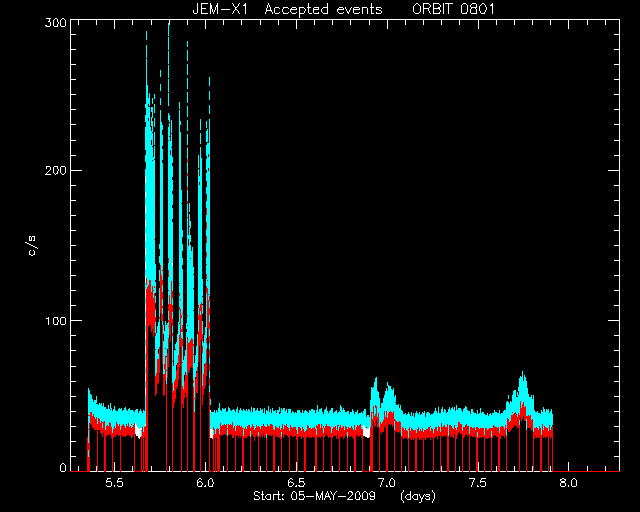The width and height of the screenshot is (640, 512).
Task: Click the 8.0 x-axis tick label
Action: tap(568, 483)
